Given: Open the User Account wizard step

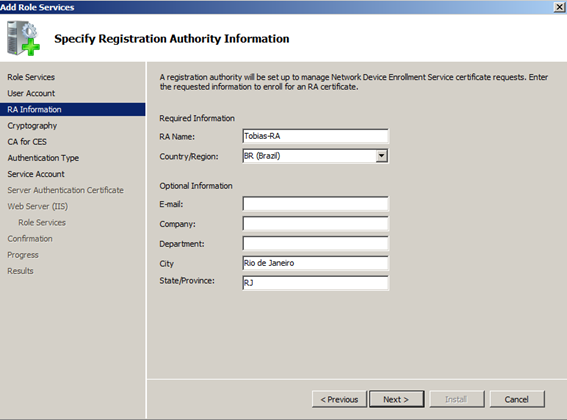Looking at the screenshot, I should click(31, 93).
